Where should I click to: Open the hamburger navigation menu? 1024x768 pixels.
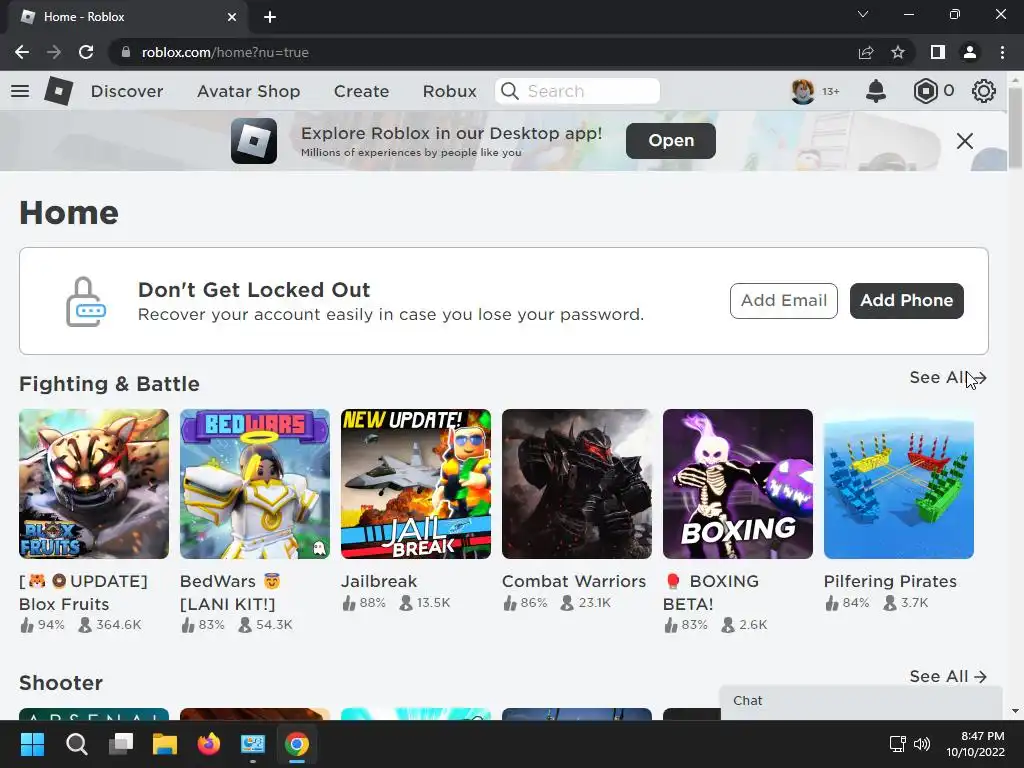[20, 91]
